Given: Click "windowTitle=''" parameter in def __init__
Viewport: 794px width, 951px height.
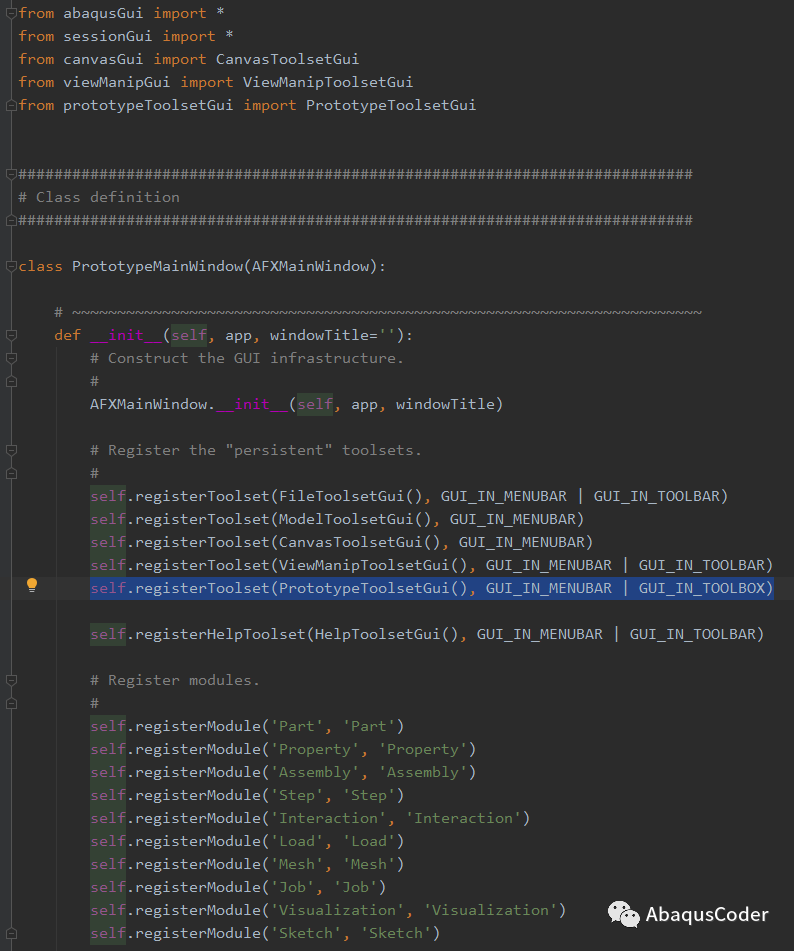Looking at the screenshot, I should (x=333, y=335).
